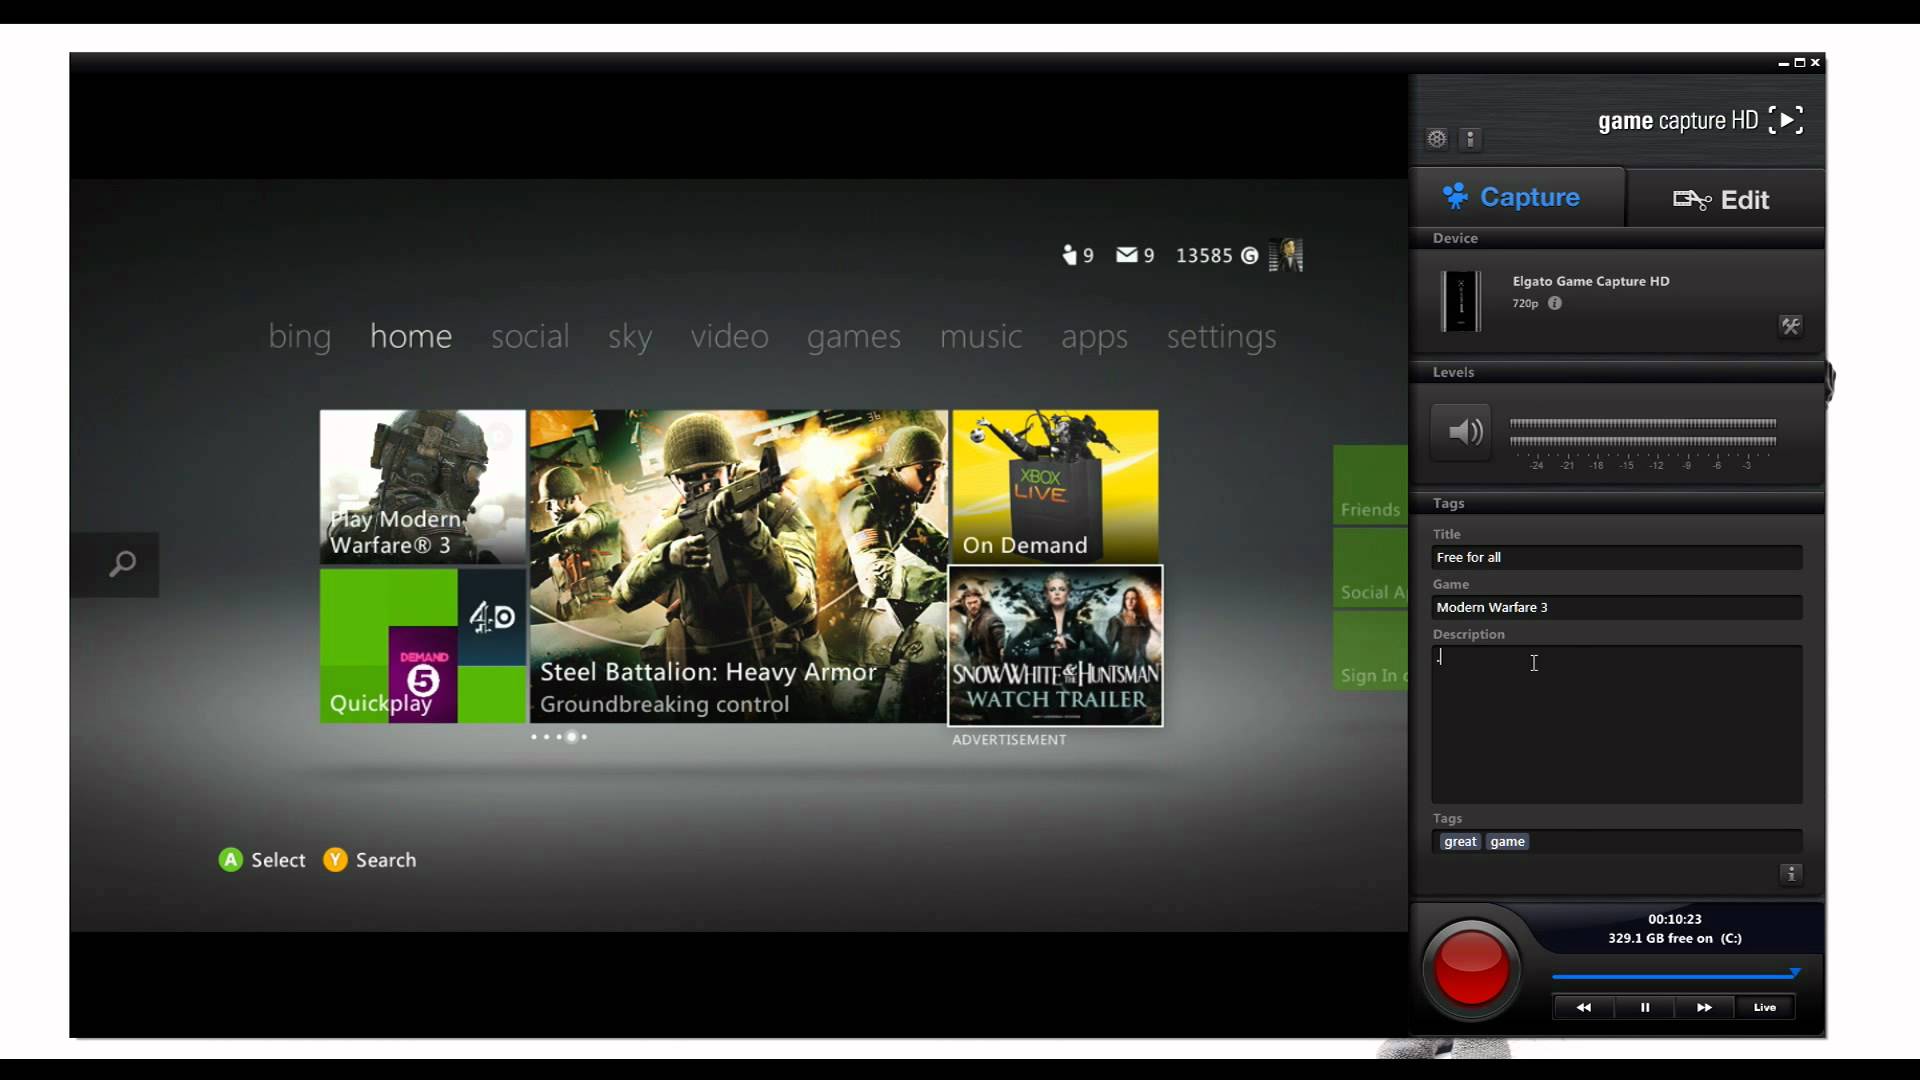1920x1080 pixels.
Task: Open the gear preferences icon
Action: (1437, 139)
